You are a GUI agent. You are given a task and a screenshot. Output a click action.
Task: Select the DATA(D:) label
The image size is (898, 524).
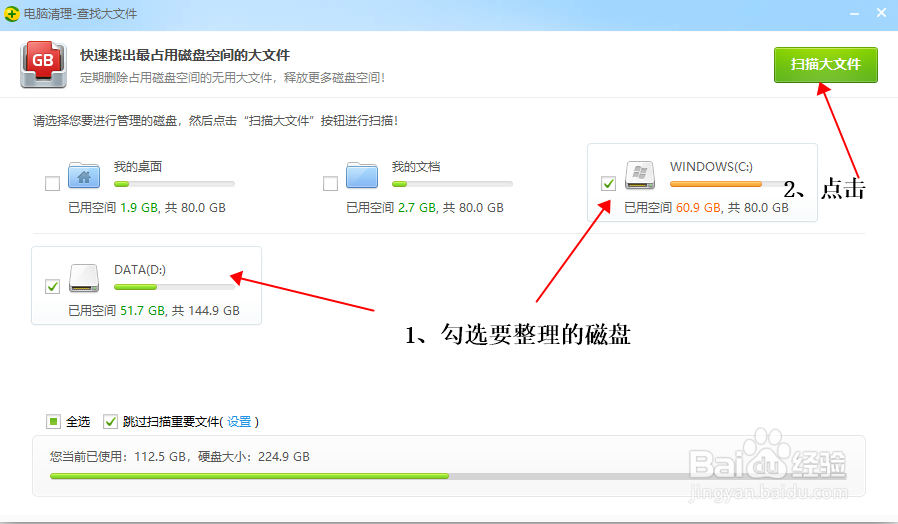[x=140, y=270]
